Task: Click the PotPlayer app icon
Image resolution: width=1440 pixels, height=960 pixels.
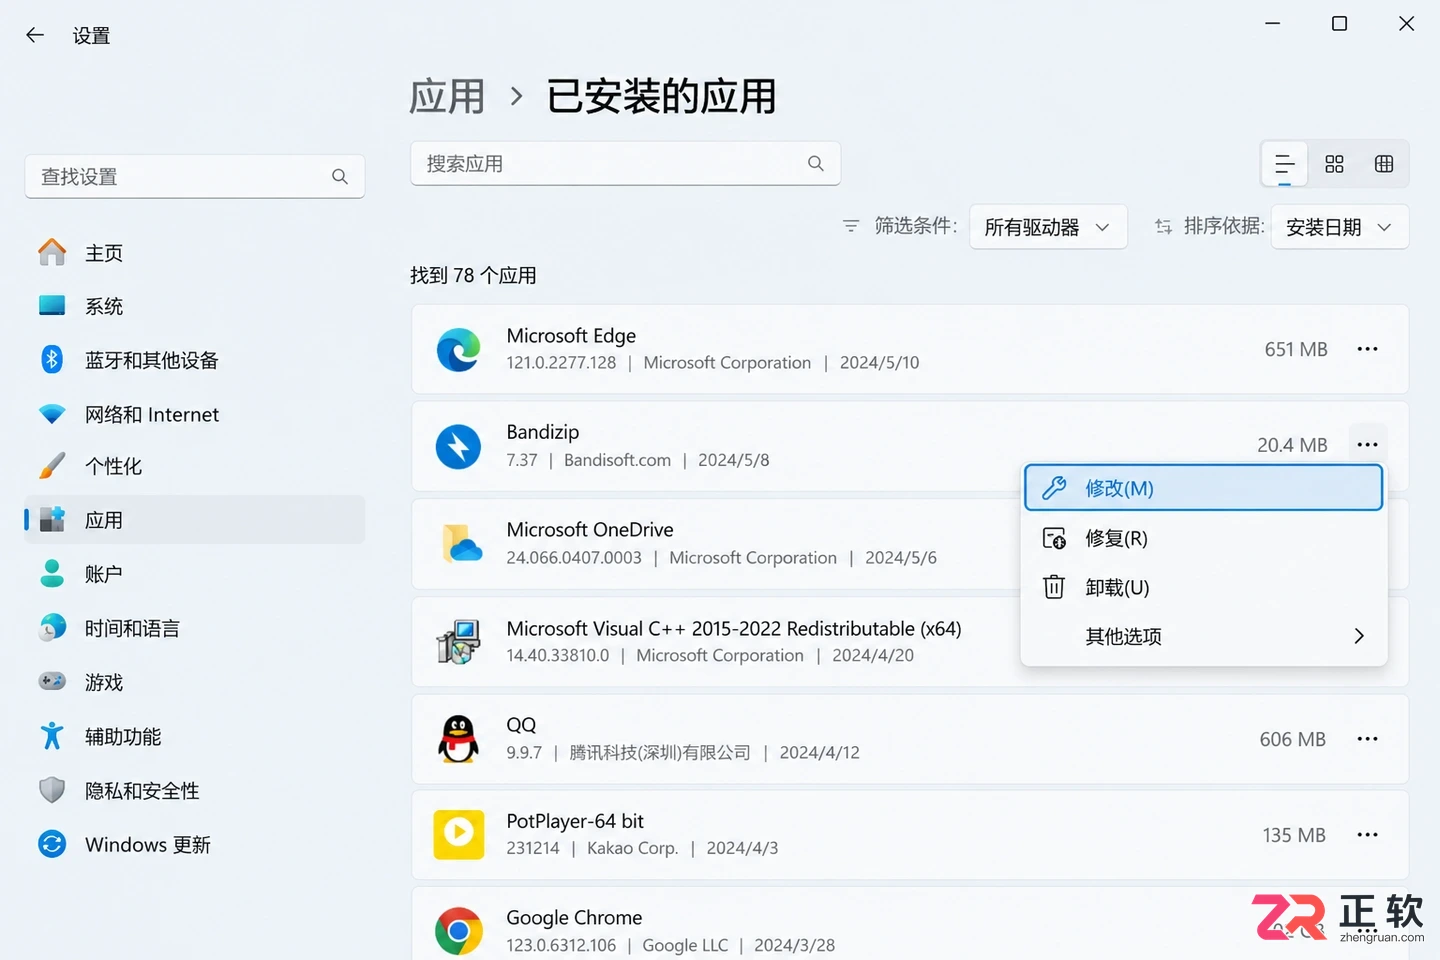Action: (x=459, y=835)
